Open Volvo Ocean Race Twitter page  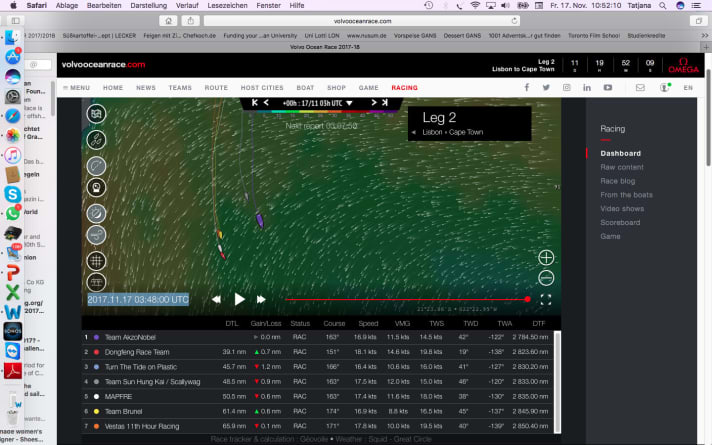(x=546, y=87)
